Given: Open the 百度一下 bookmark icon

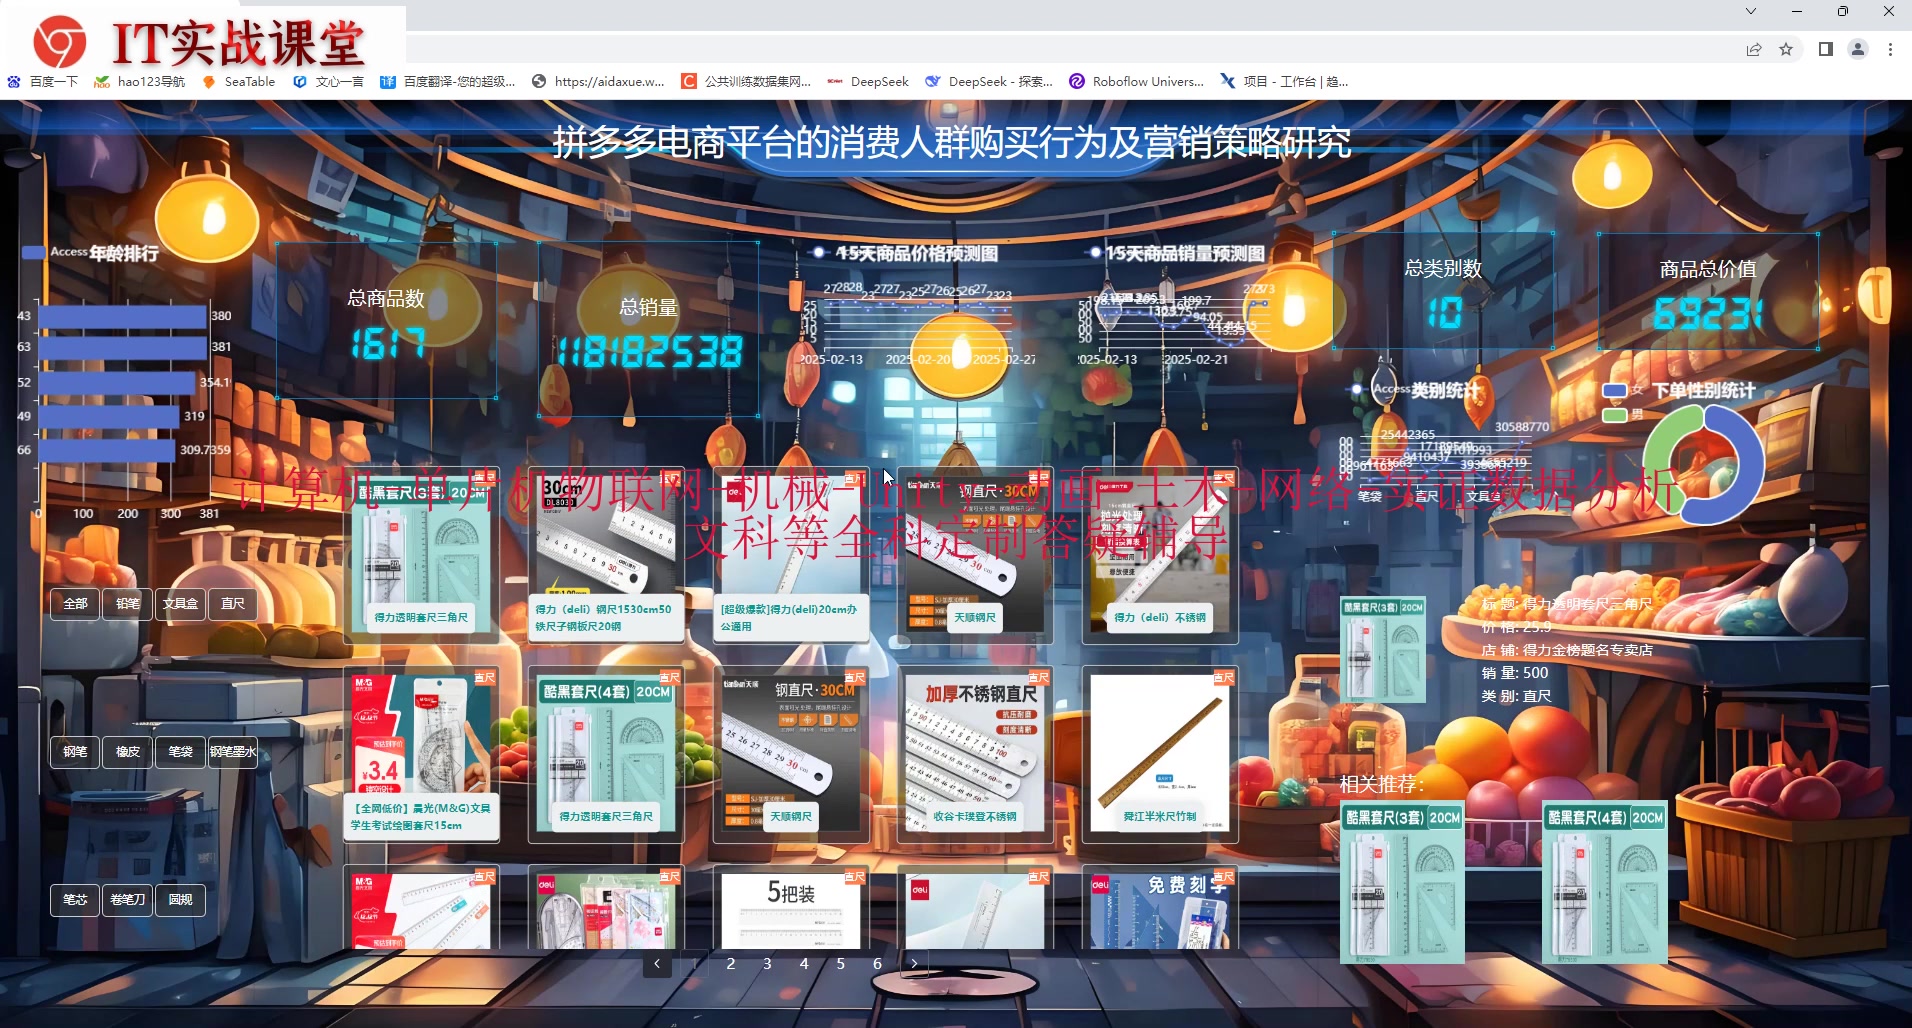Looking at the screenshot, I should click(14, 82).
